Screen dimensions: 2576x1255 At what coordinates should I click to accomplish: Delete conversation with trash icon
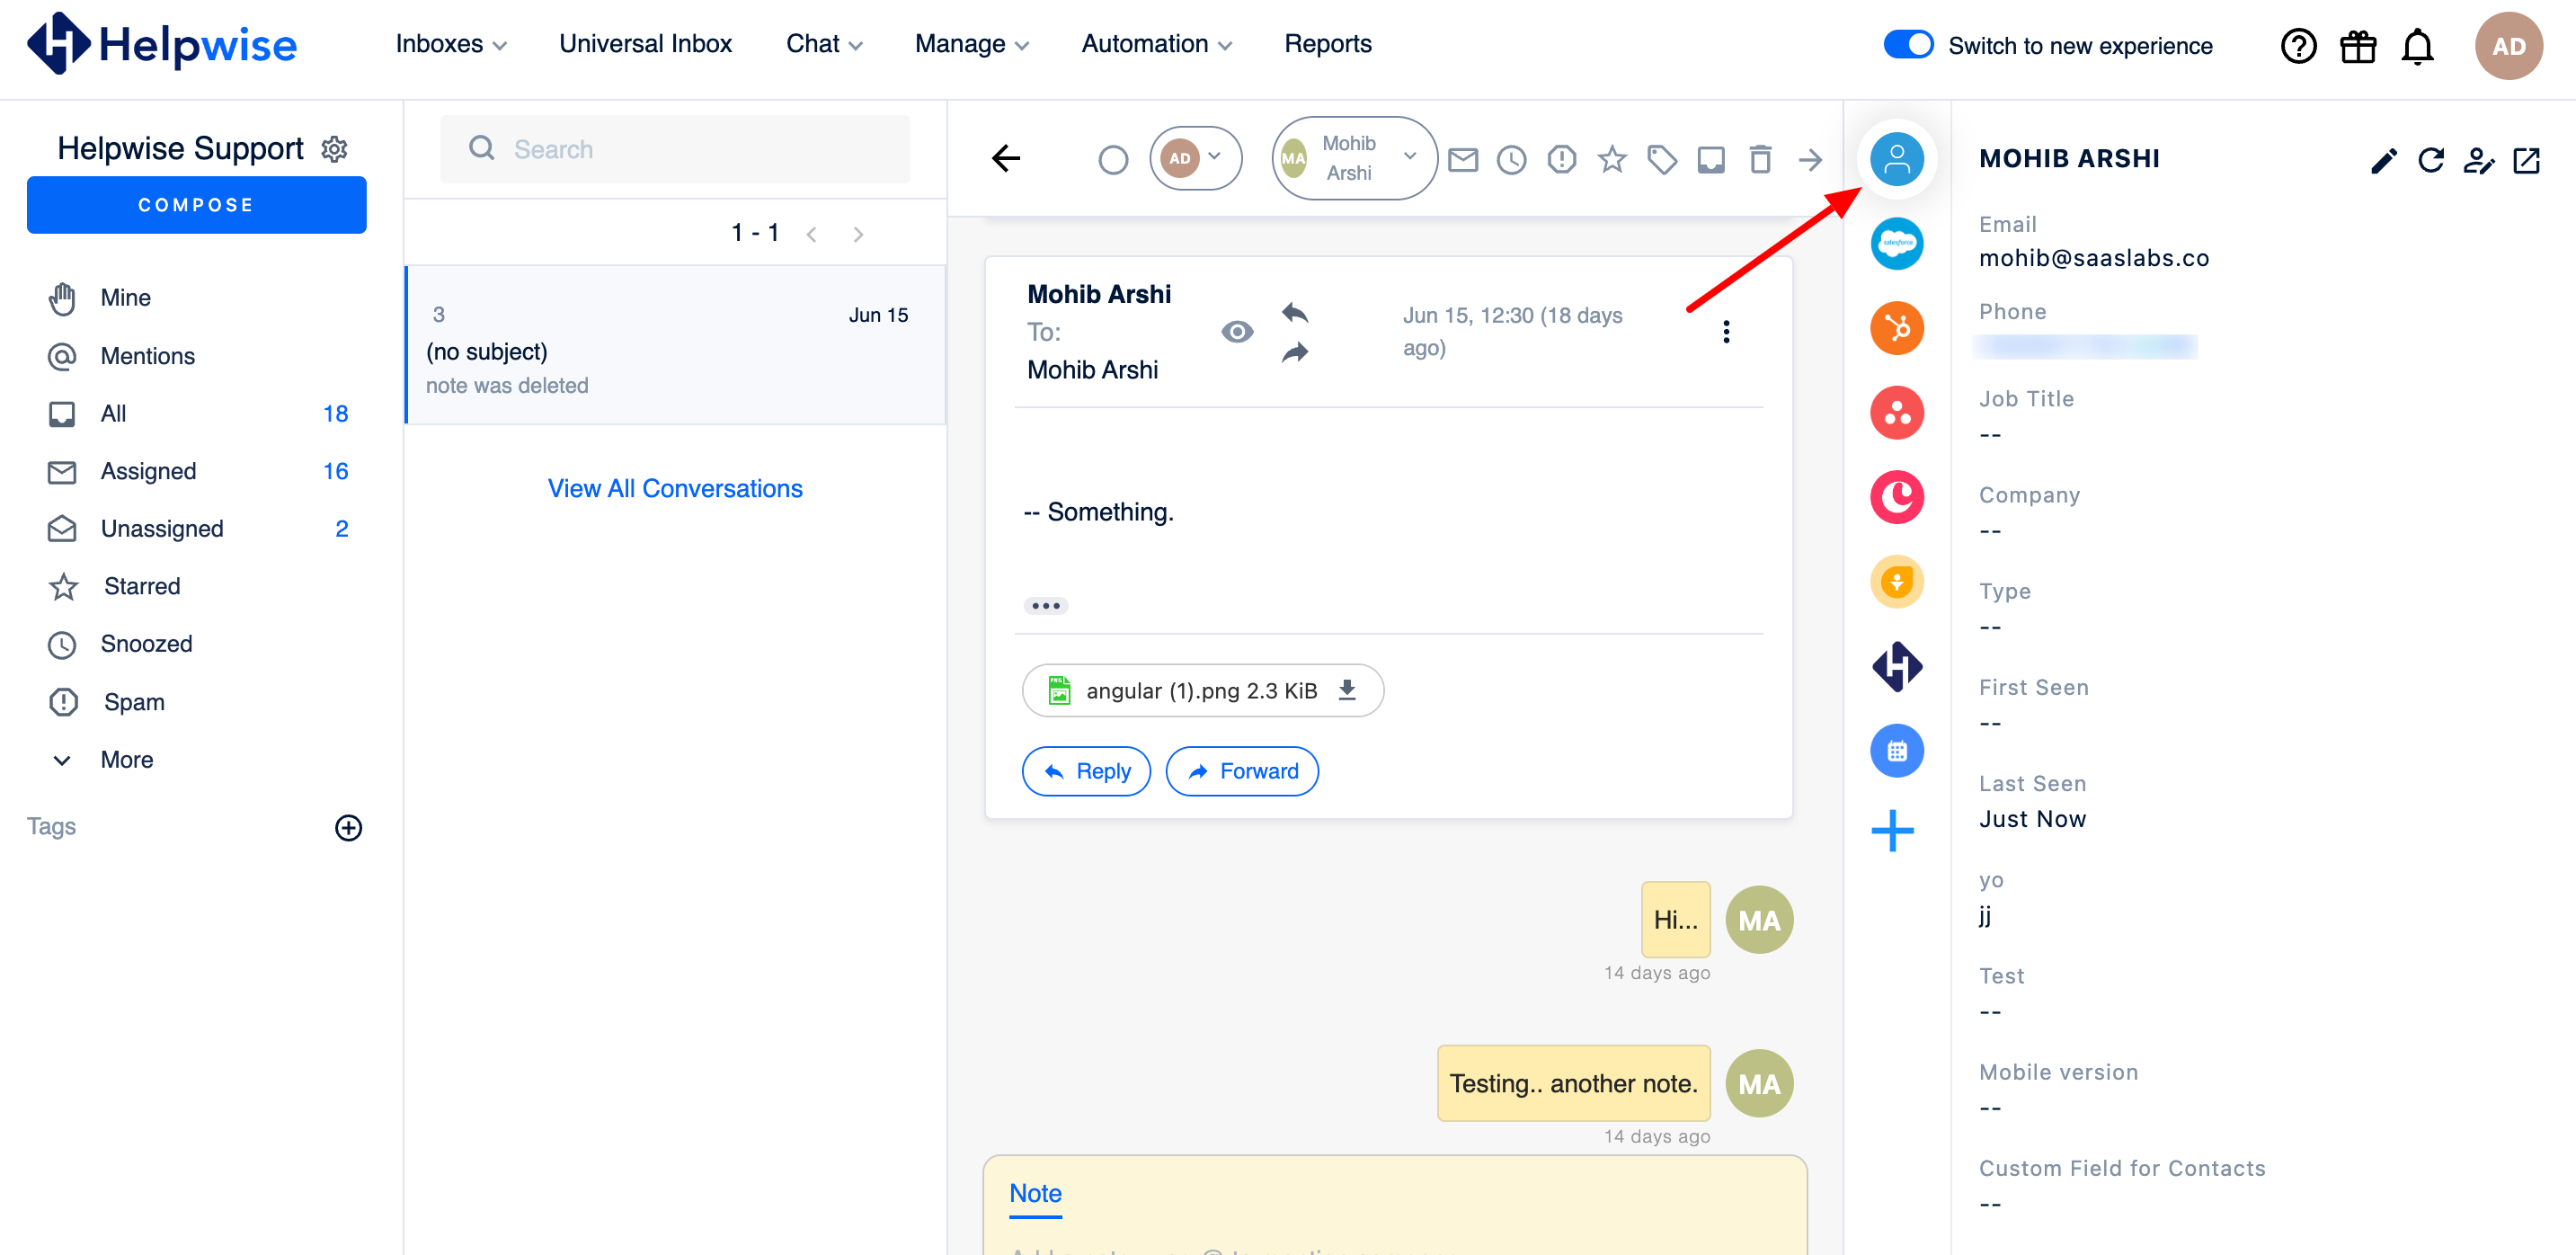click(x=1760, y=159)
